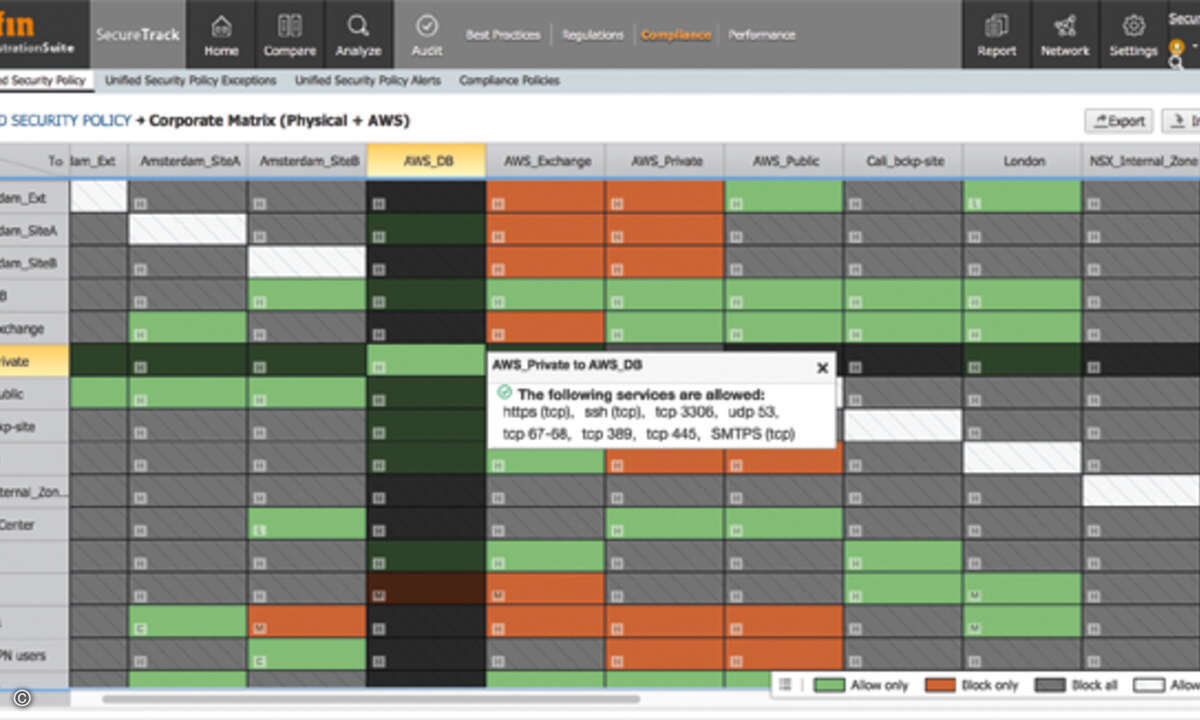
Task: Click the xchange row label
Action: coord(21,328)
